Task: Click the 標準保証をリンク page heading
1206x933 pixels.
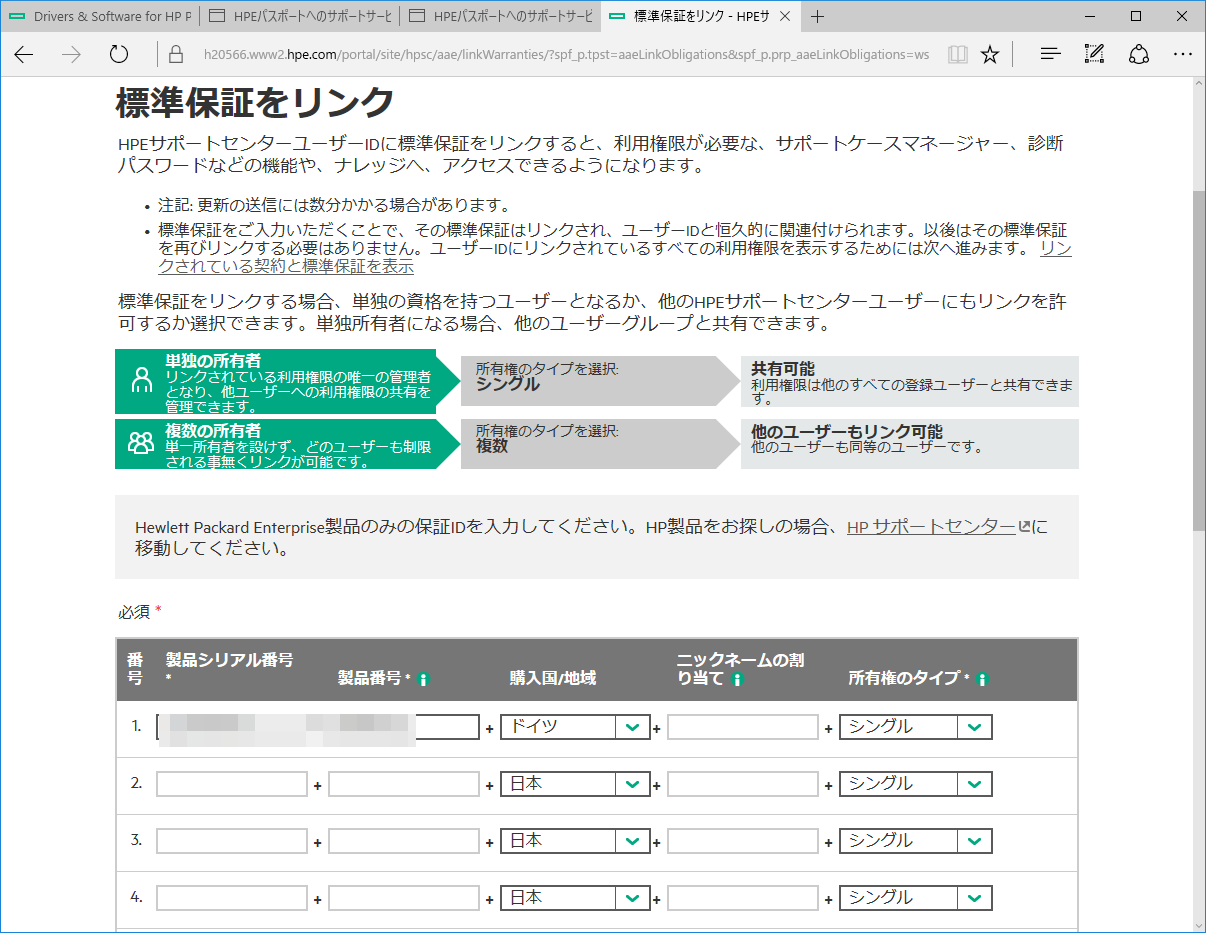Action: click(256, 102)
